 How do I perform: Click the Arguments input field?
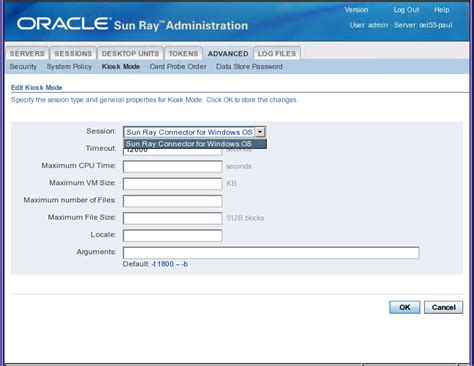pos(271,253)
